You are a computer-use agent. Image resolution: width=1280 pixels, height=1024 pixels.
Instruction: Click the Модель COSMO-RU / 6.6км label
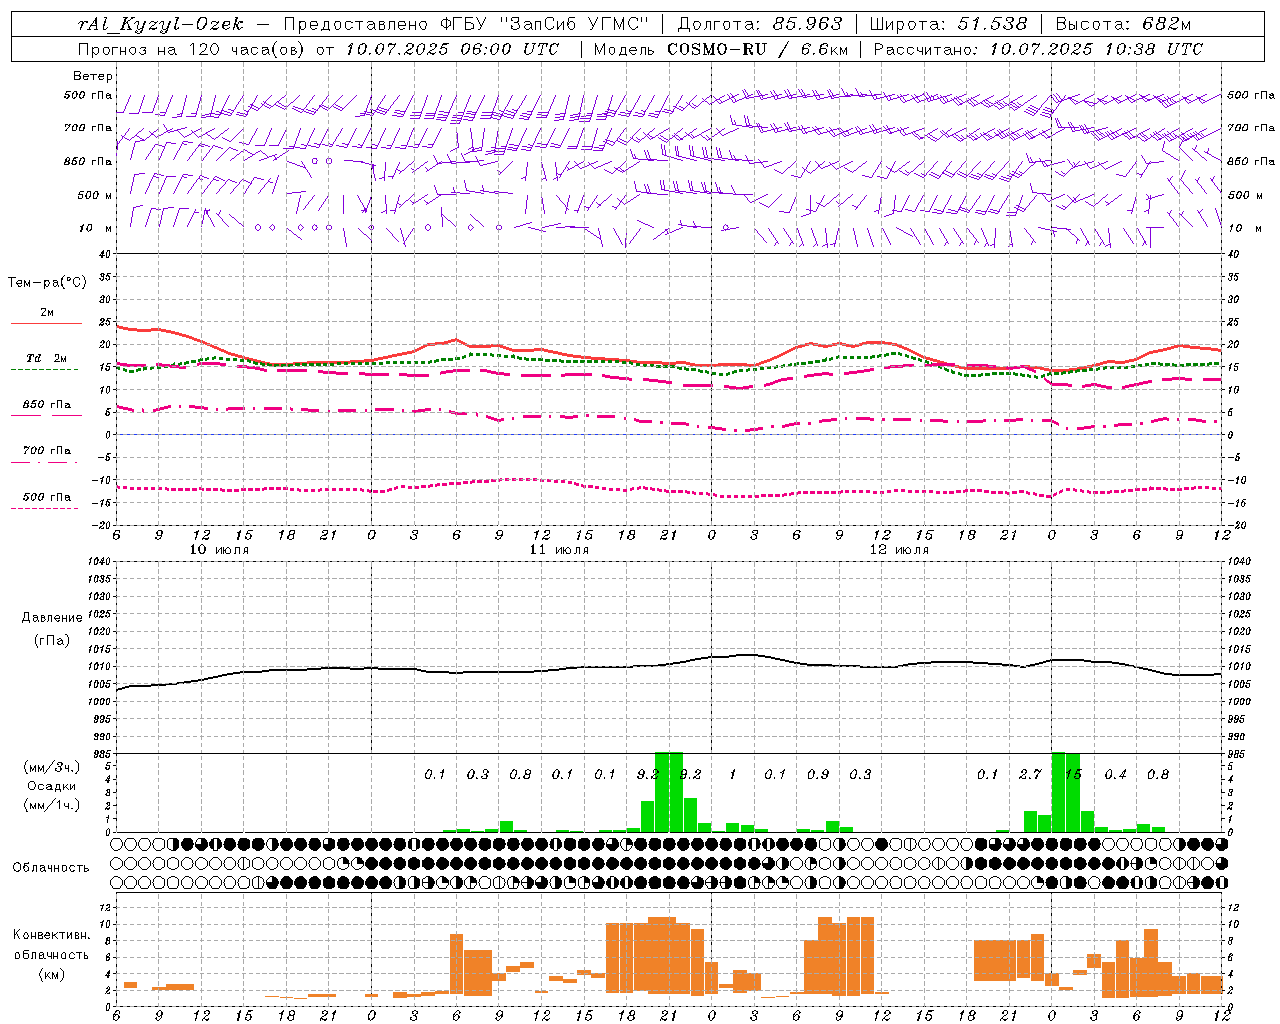click(721, 49)
